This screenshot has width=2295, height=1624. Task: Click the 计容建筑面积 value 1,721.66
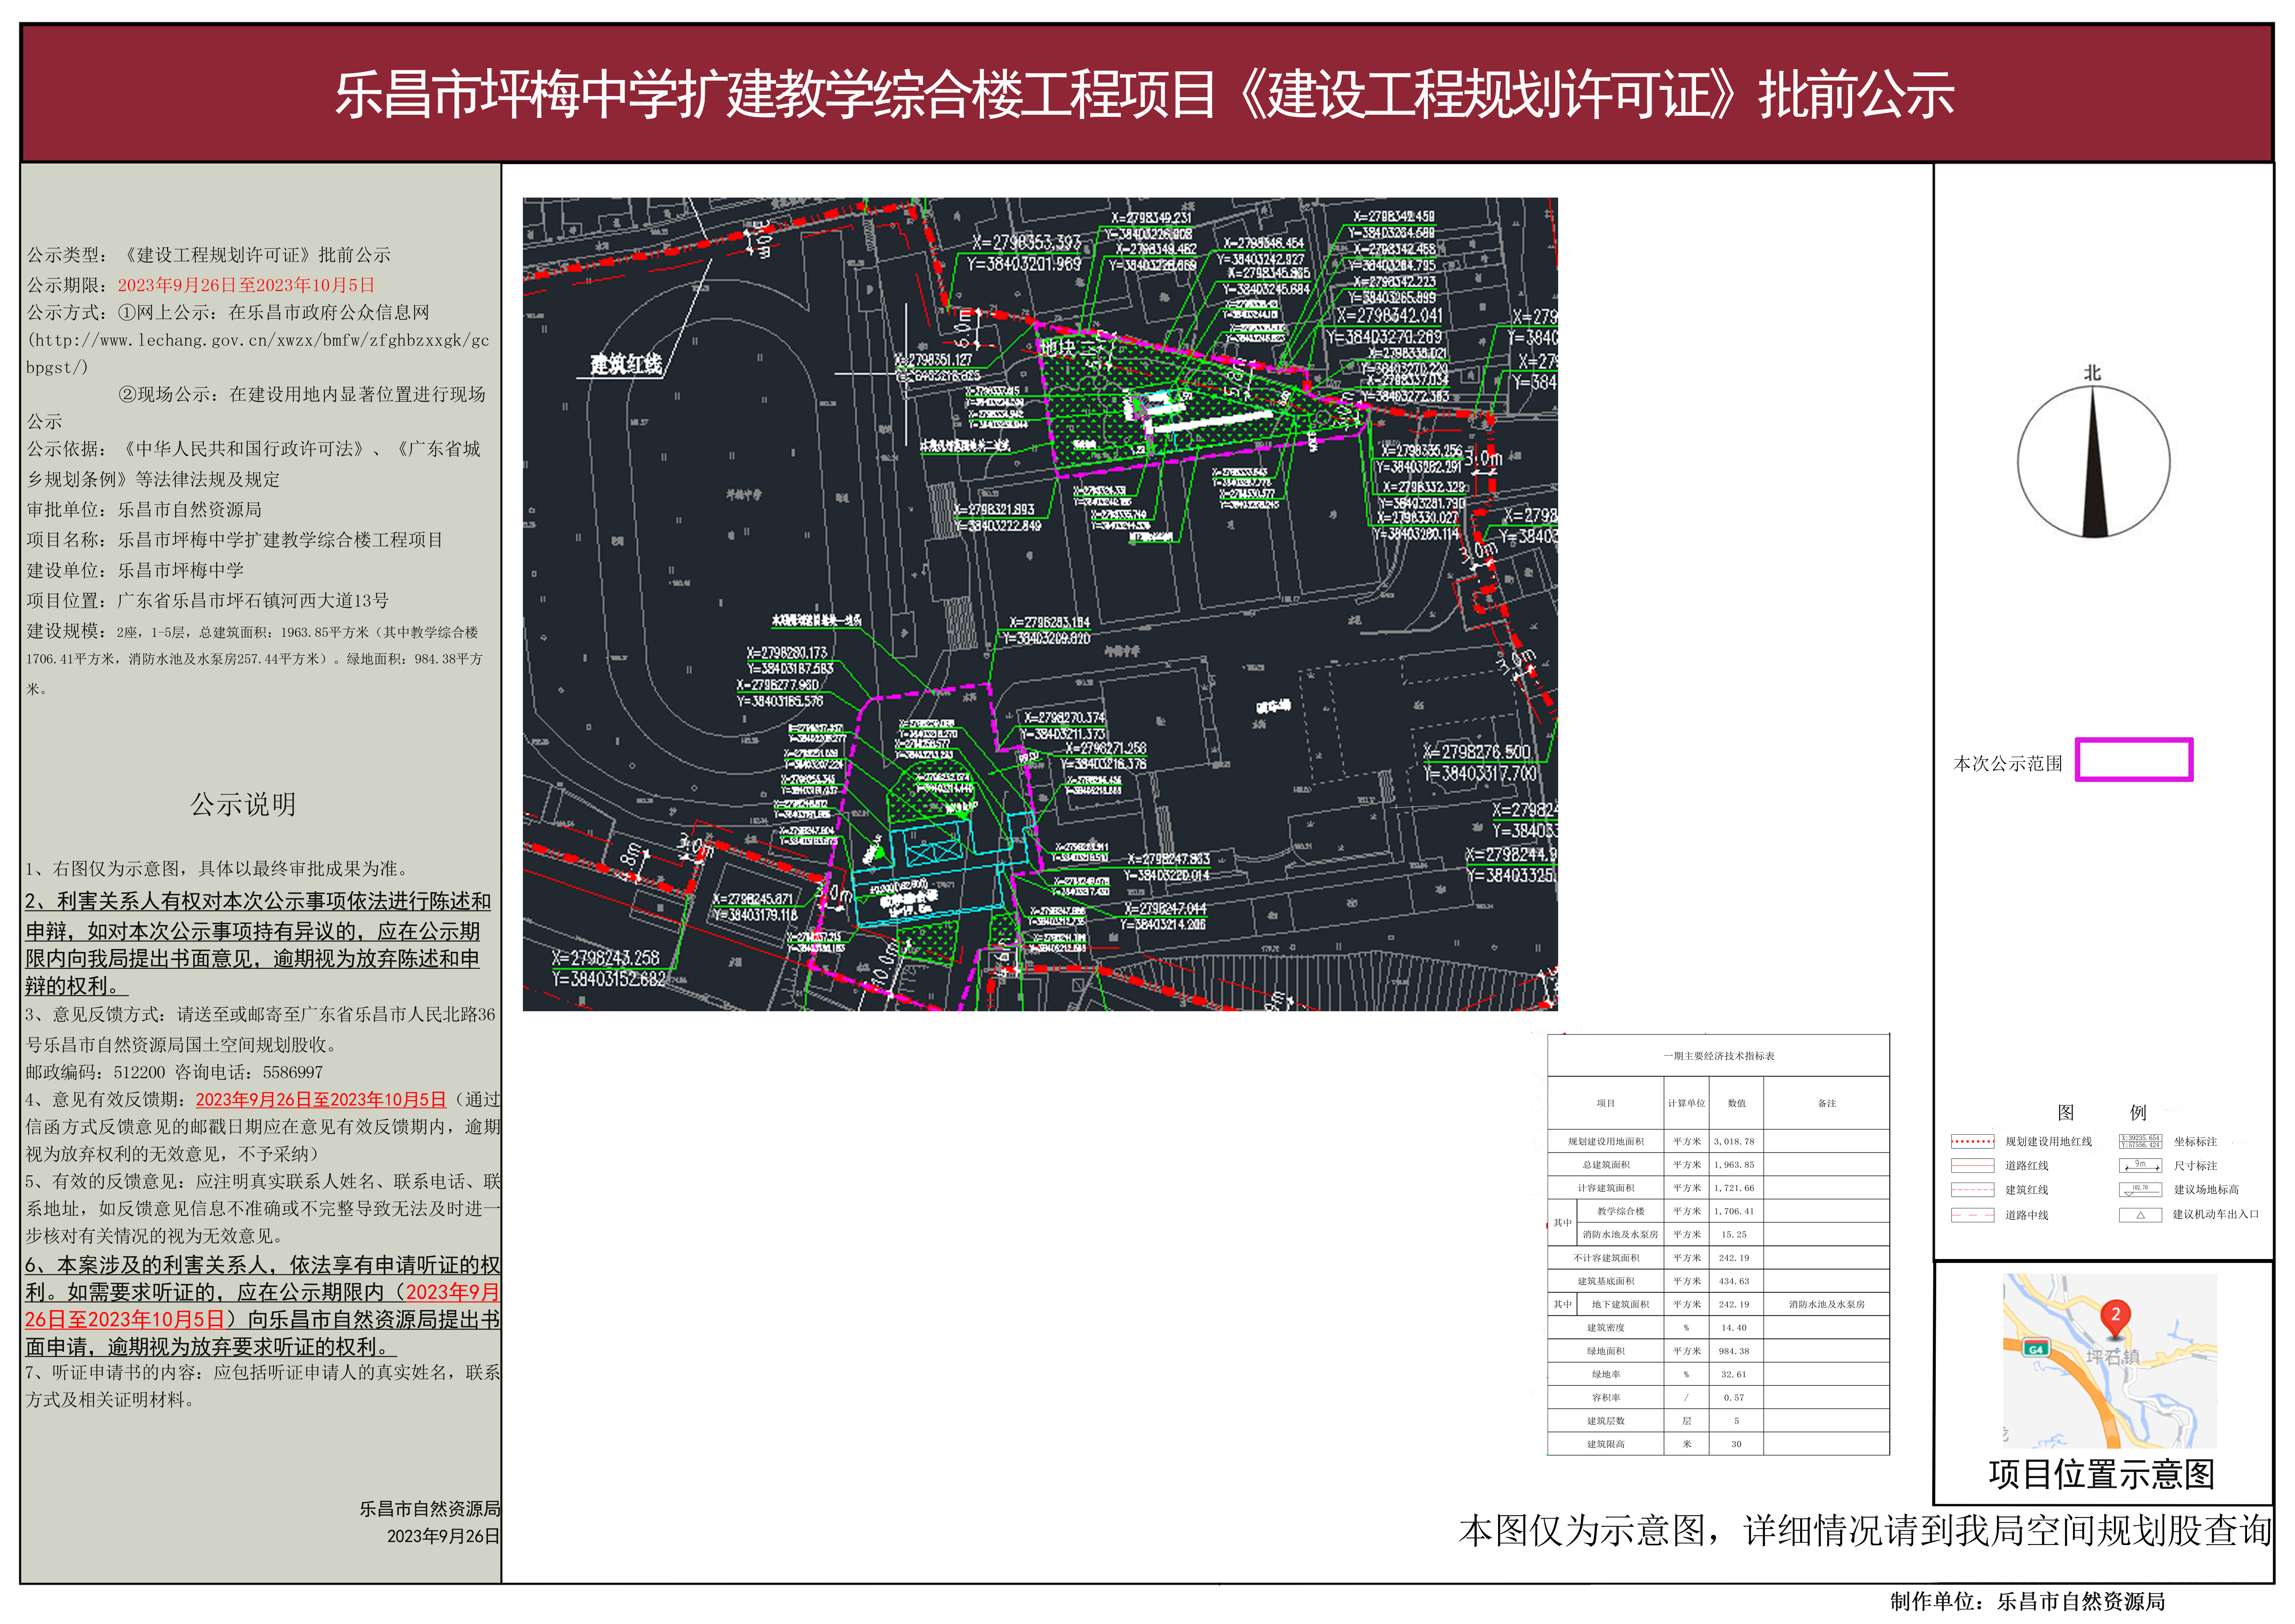click(x=1734, y=1188)
